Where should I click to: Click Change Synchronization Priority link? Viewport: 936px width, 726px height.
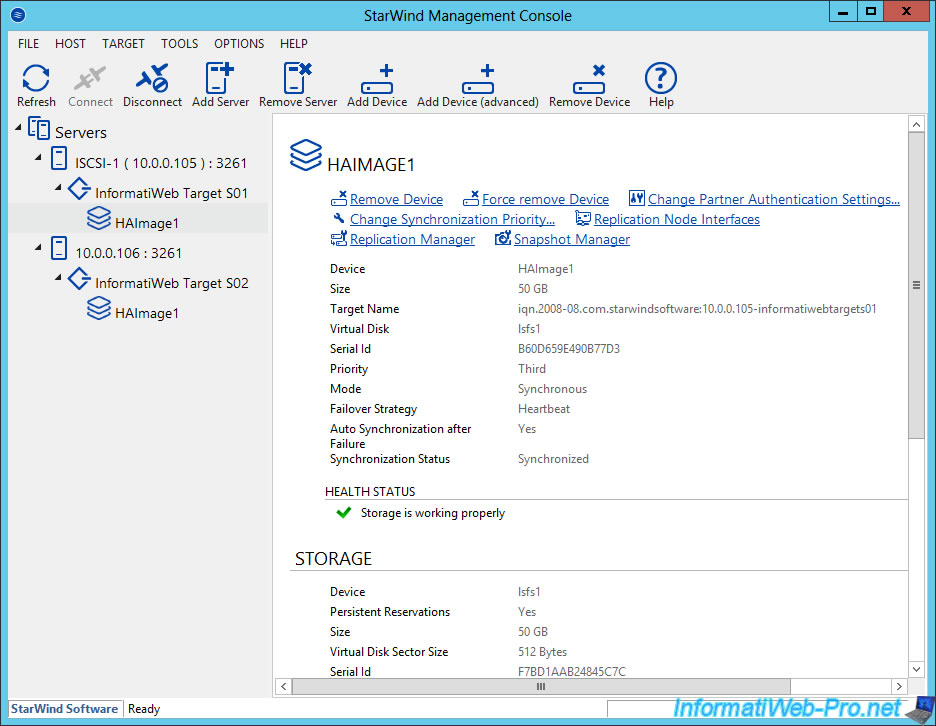coord(452,220)
